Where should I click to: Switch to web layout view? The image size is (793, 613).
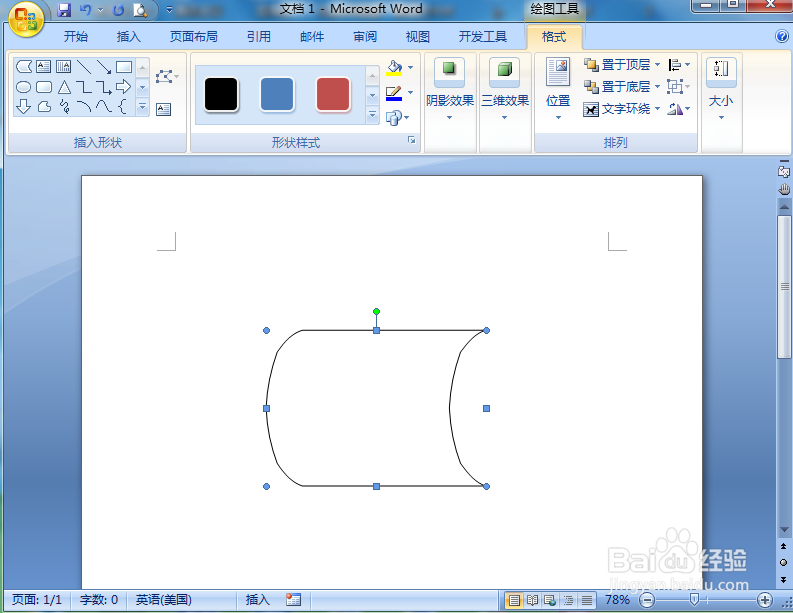(x=550, y=600)
